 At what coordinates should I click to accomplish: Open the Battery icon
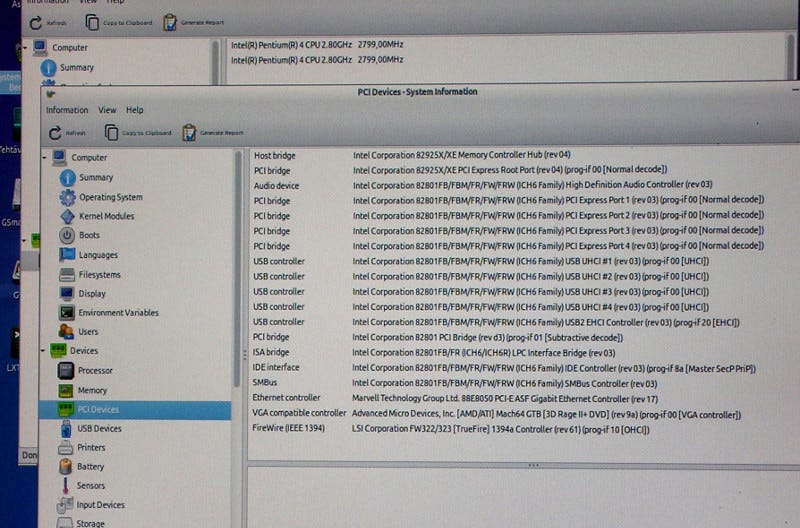point(65,466)
